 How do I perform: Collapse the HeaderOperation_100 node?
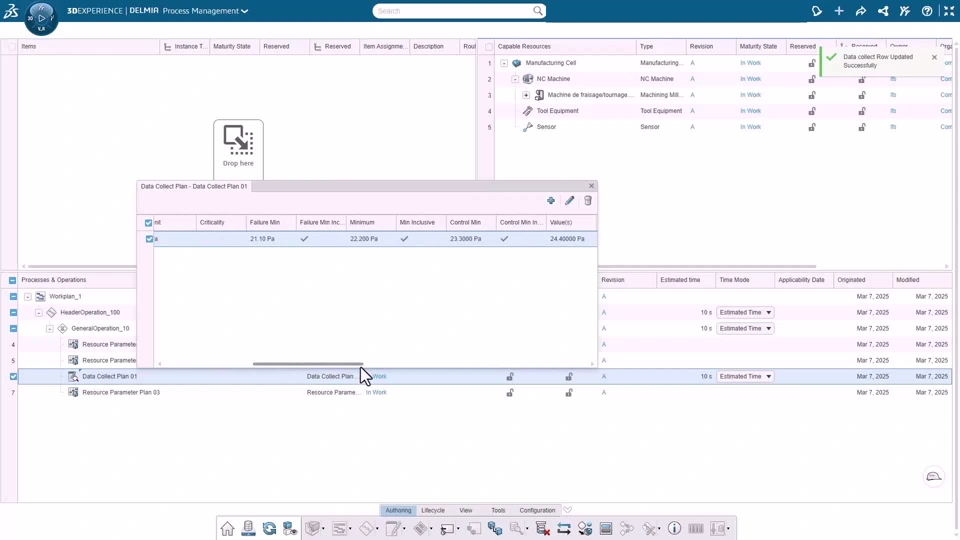pyautogui.click(x=39, y=312)
